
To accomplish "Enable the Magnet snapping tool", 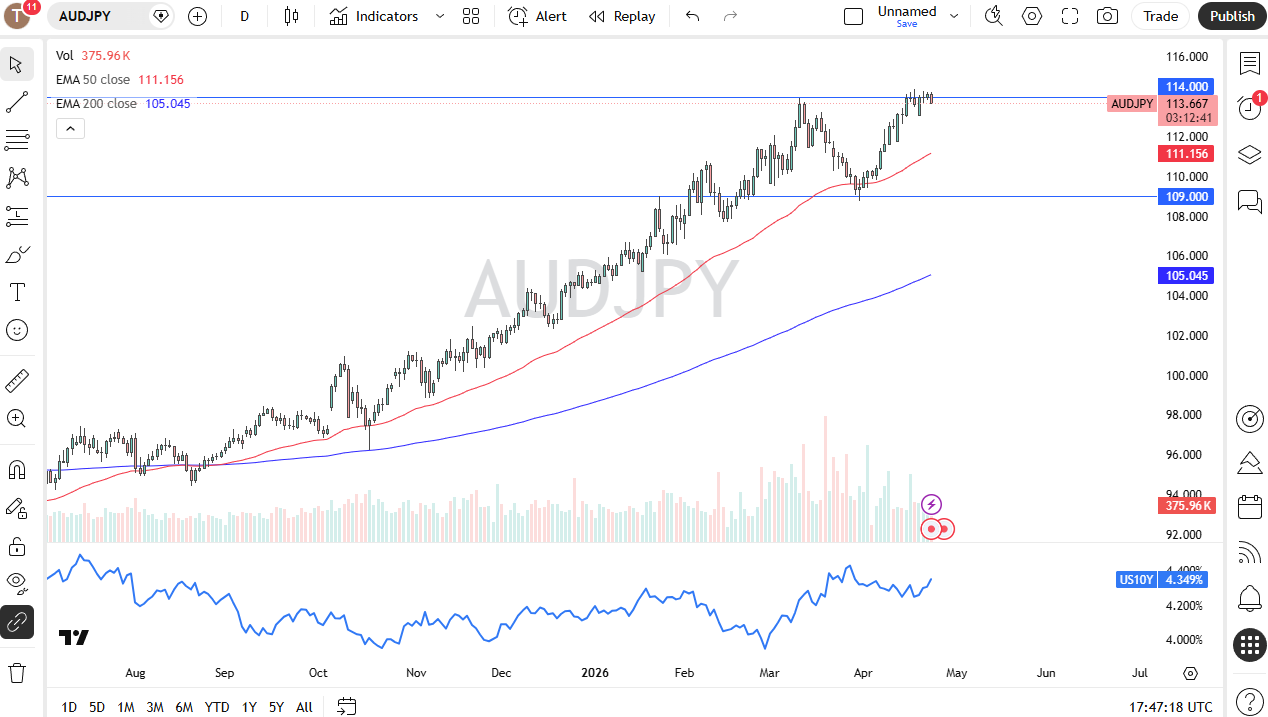I will [x=16, y=470].
